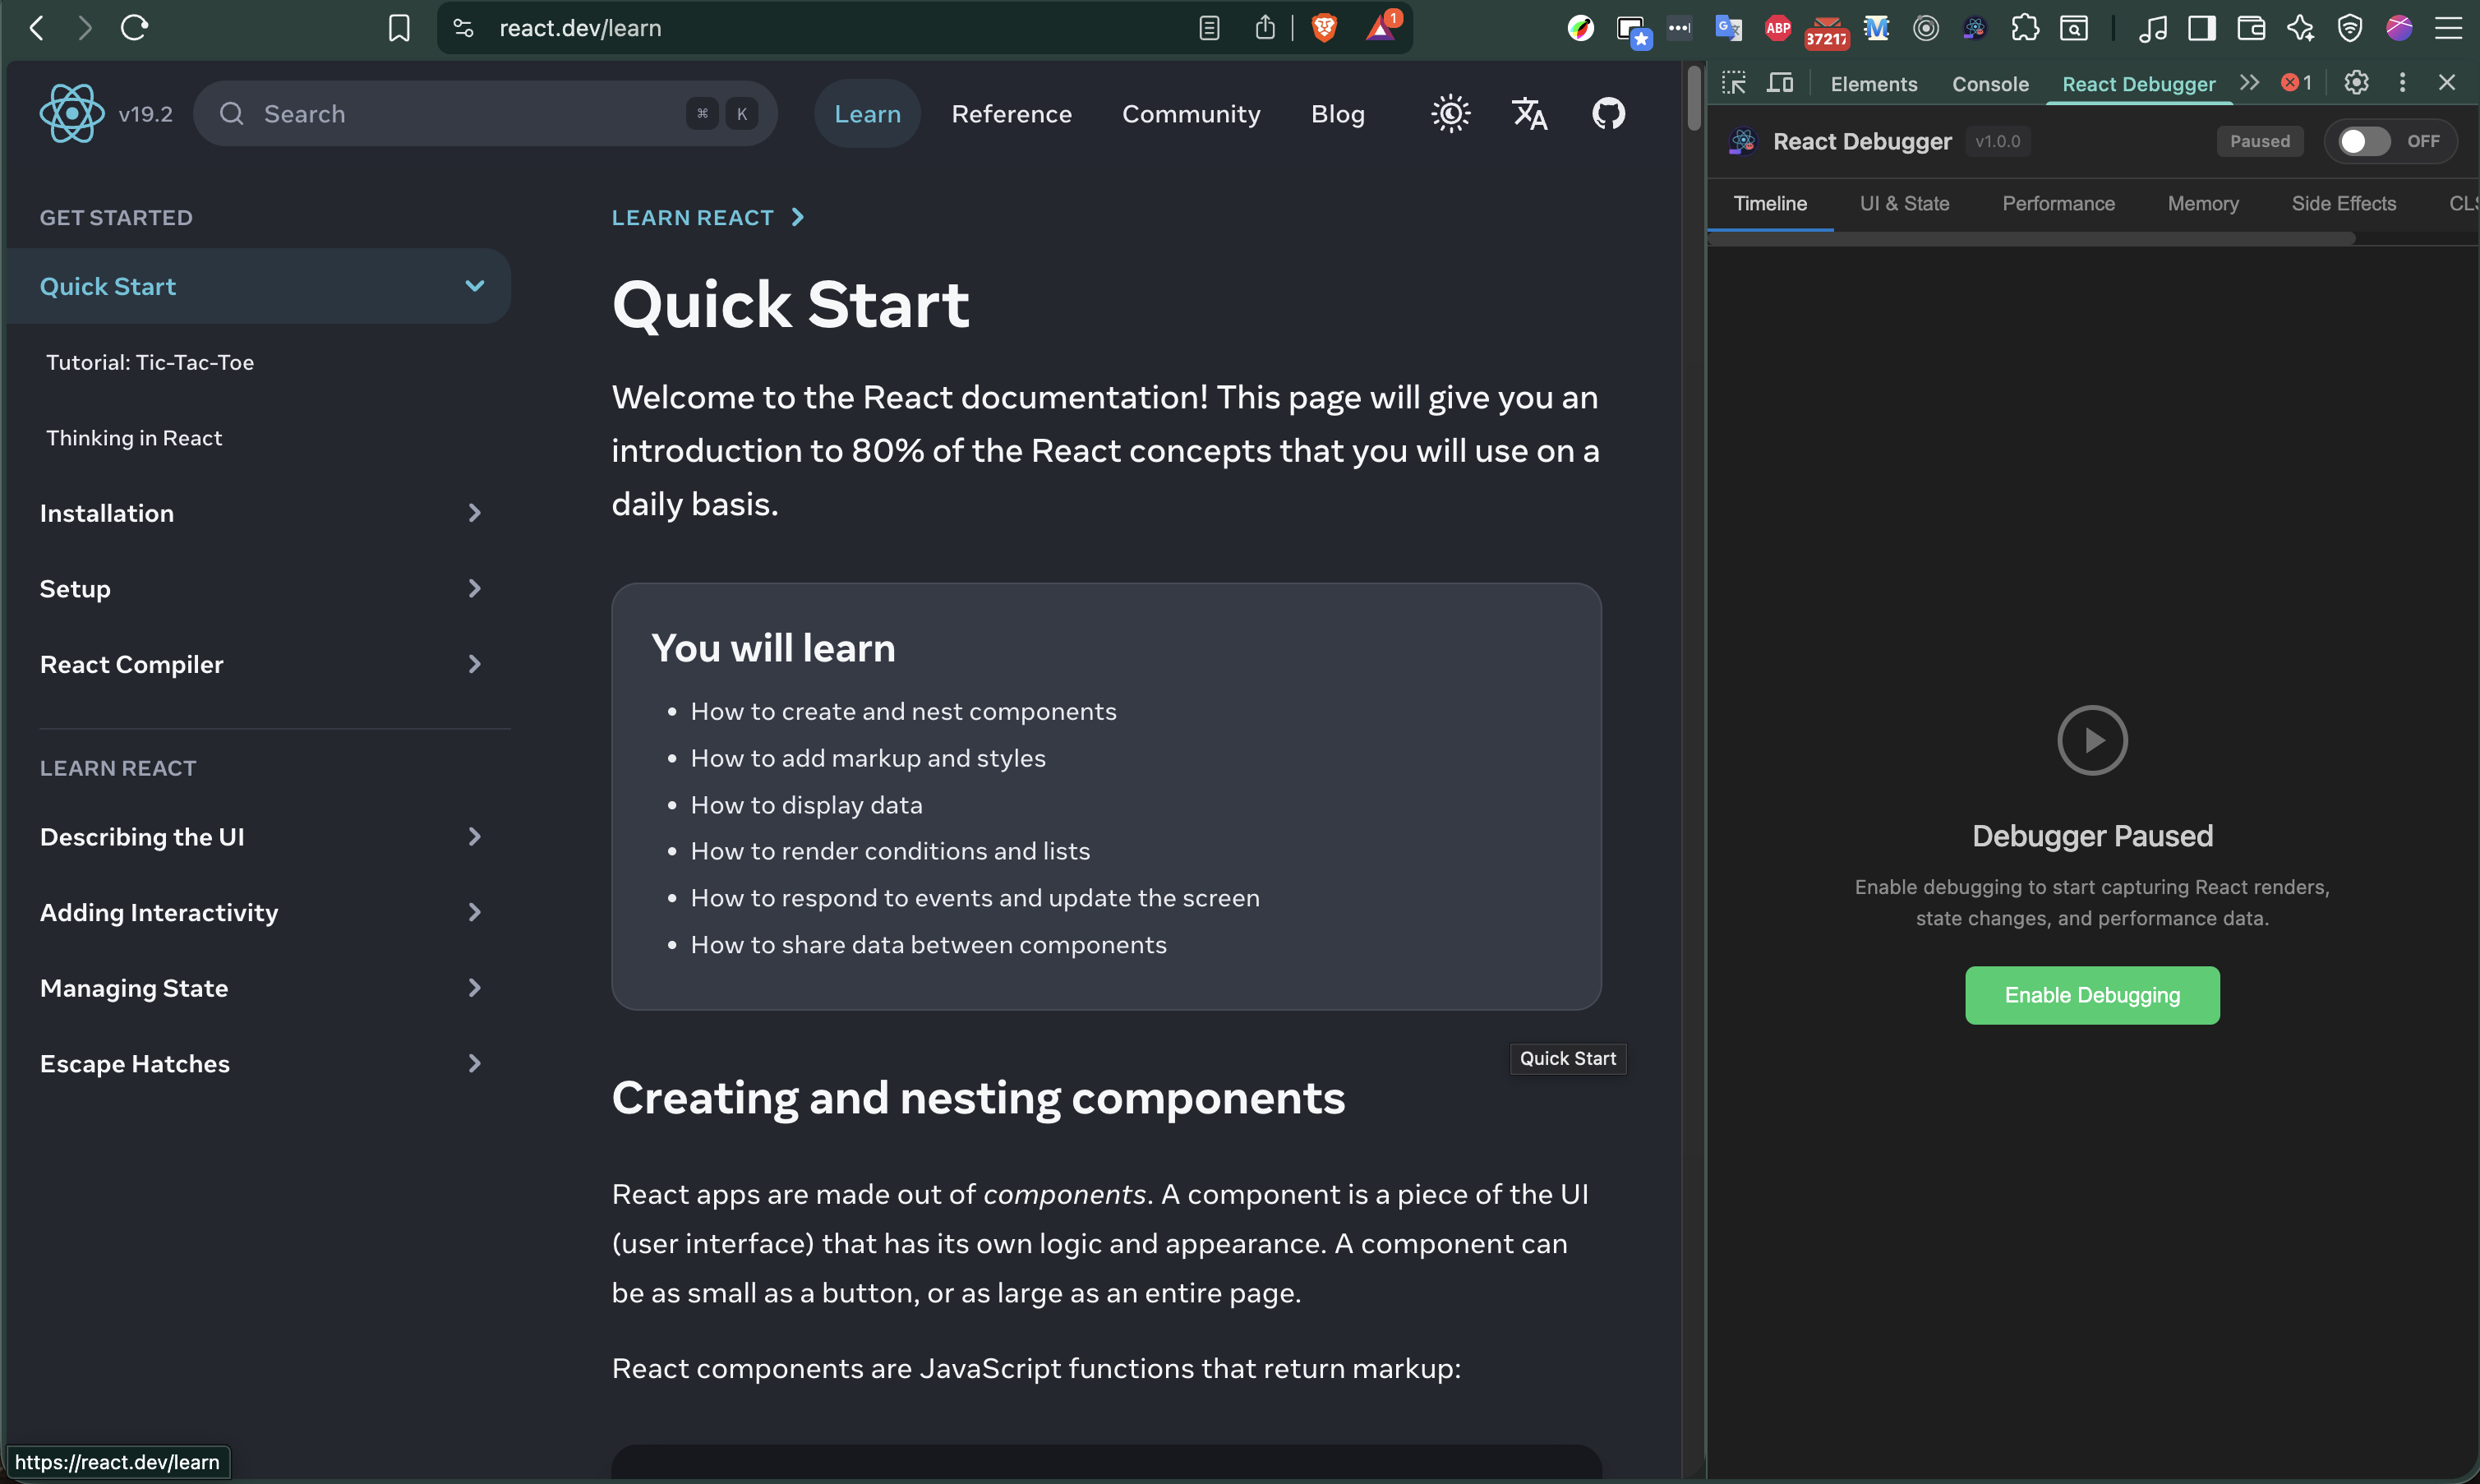Viewport: 2480px width, 1484px height.
Task: Open device toolbar emulation icon
Action: tap(1781, 83)
